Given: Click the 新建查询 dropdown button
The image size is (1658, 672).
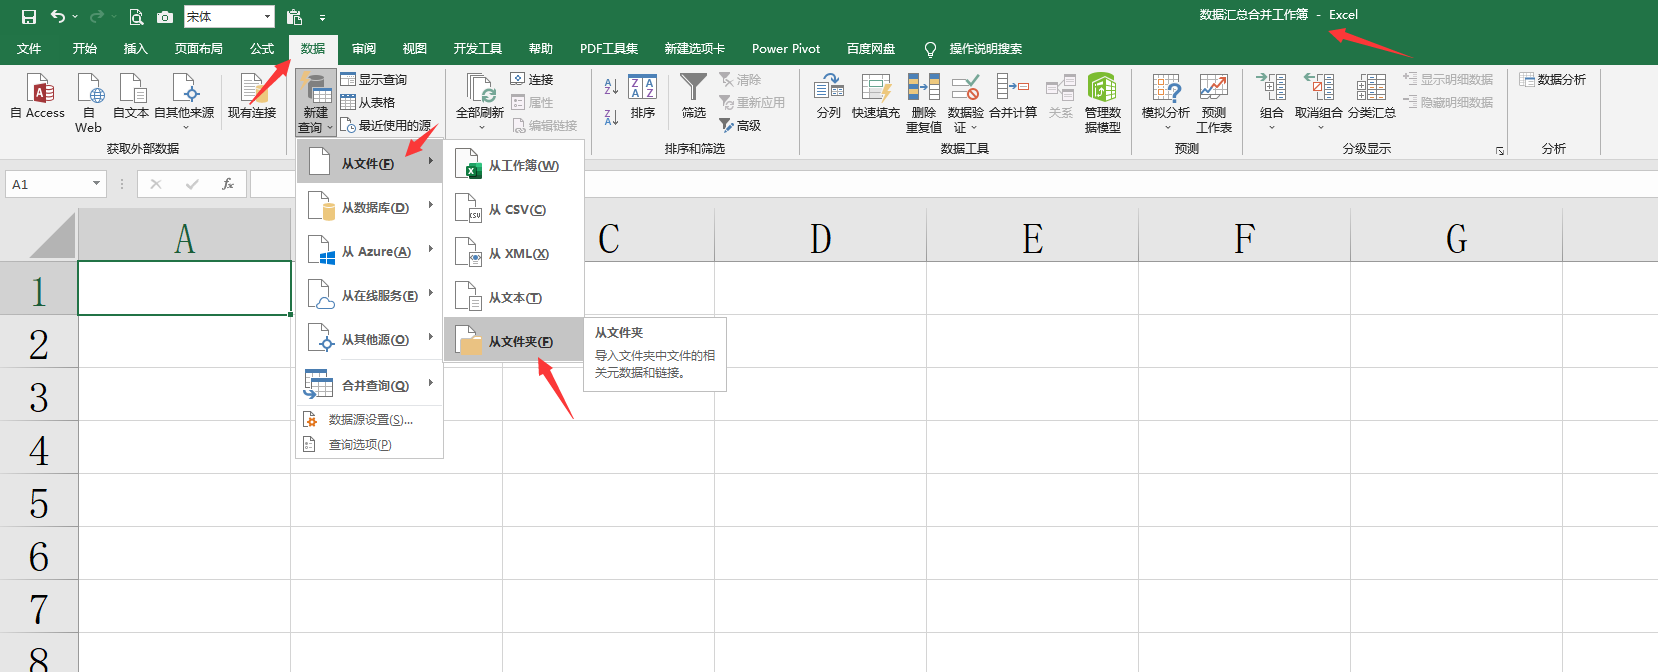Looking at the screenshot, I should pos(316,103).
